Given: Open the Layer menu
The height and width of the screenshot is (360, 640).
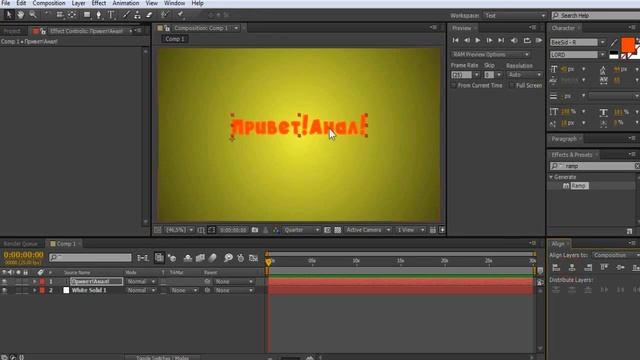Looking at the screenshot, I should point(78,3).
